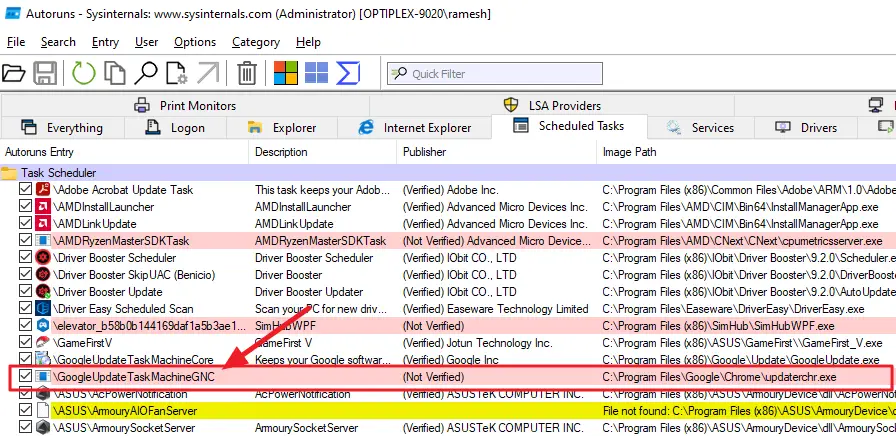Click the Properties page-gear icon

click(177, 73)
